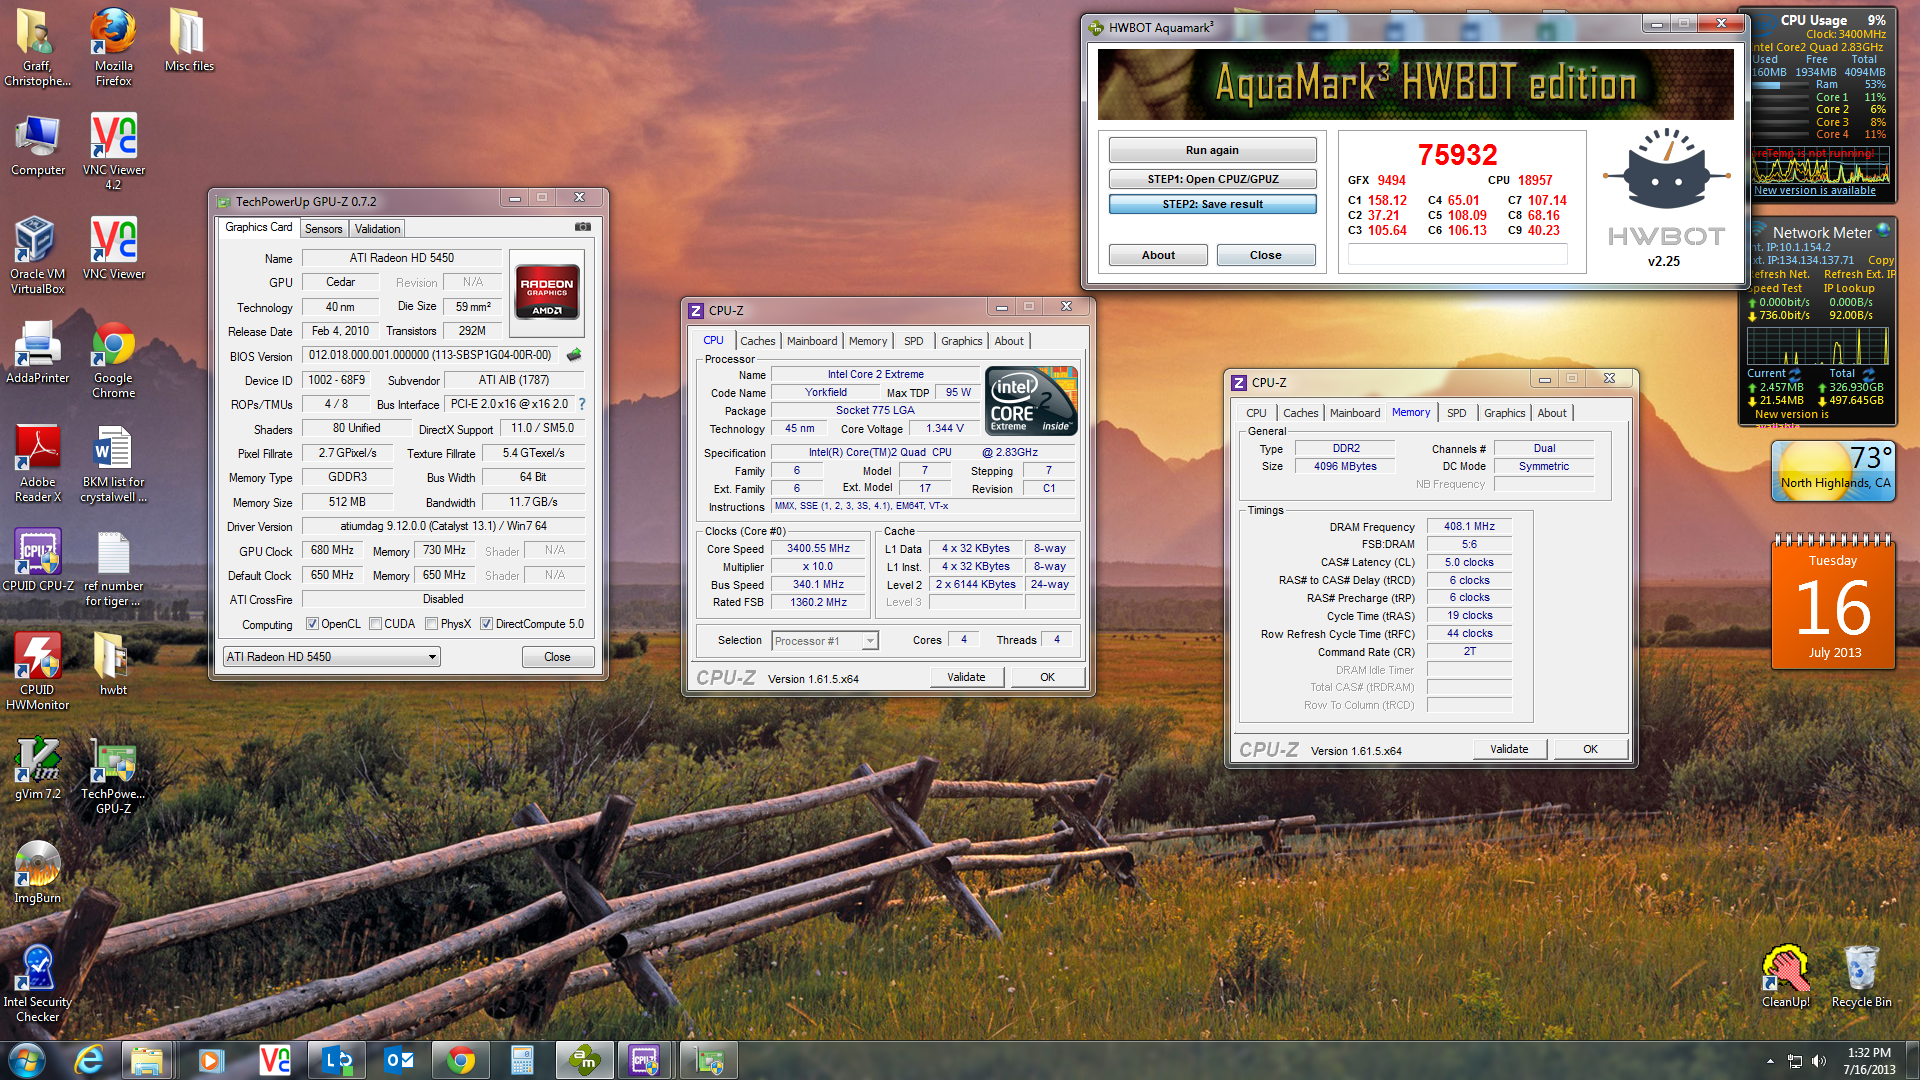Open About tab in CPU-Z Memory window
The image size is (1920, 1080).
point(1551,413)
